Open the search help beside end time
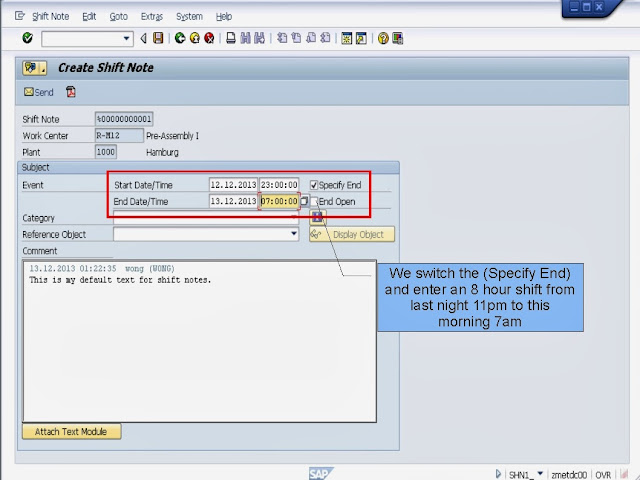640x480 pixels. (304, 201)
